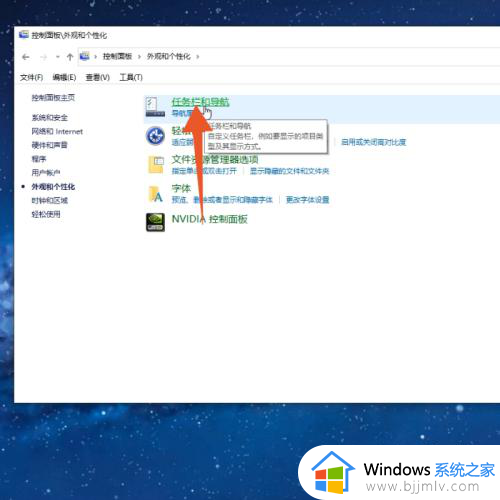Image resolution: width=500 pixels, height=500 pixels.
Task: Click the Back arrow in navigation bar
Action: pos(26,57)
